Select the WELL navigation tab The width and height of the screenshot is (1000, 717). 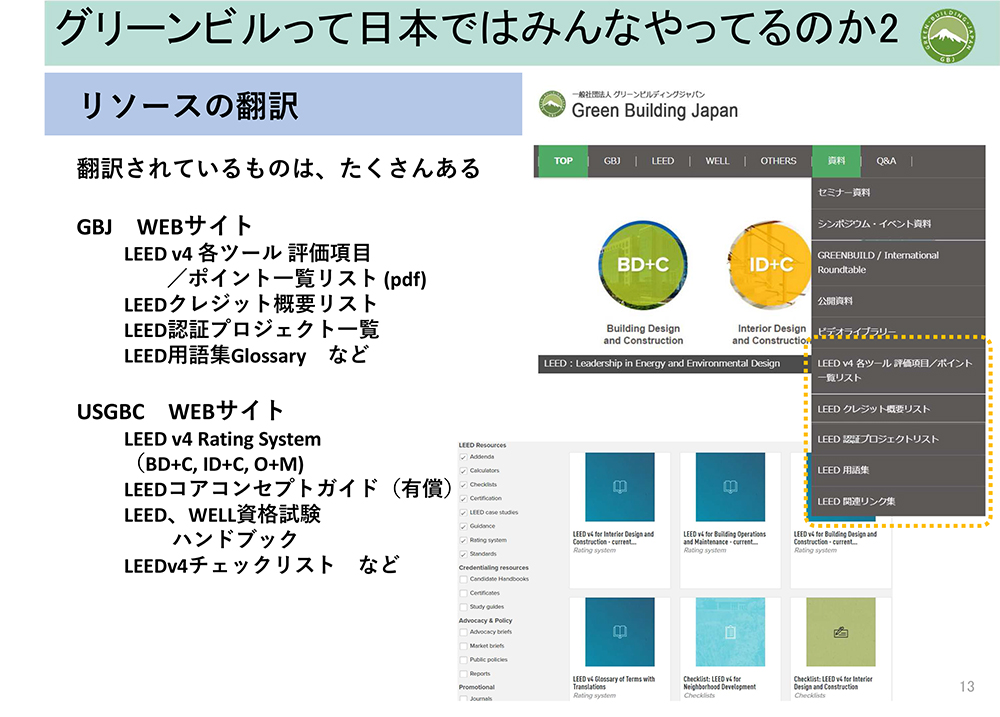click(717, 161)
